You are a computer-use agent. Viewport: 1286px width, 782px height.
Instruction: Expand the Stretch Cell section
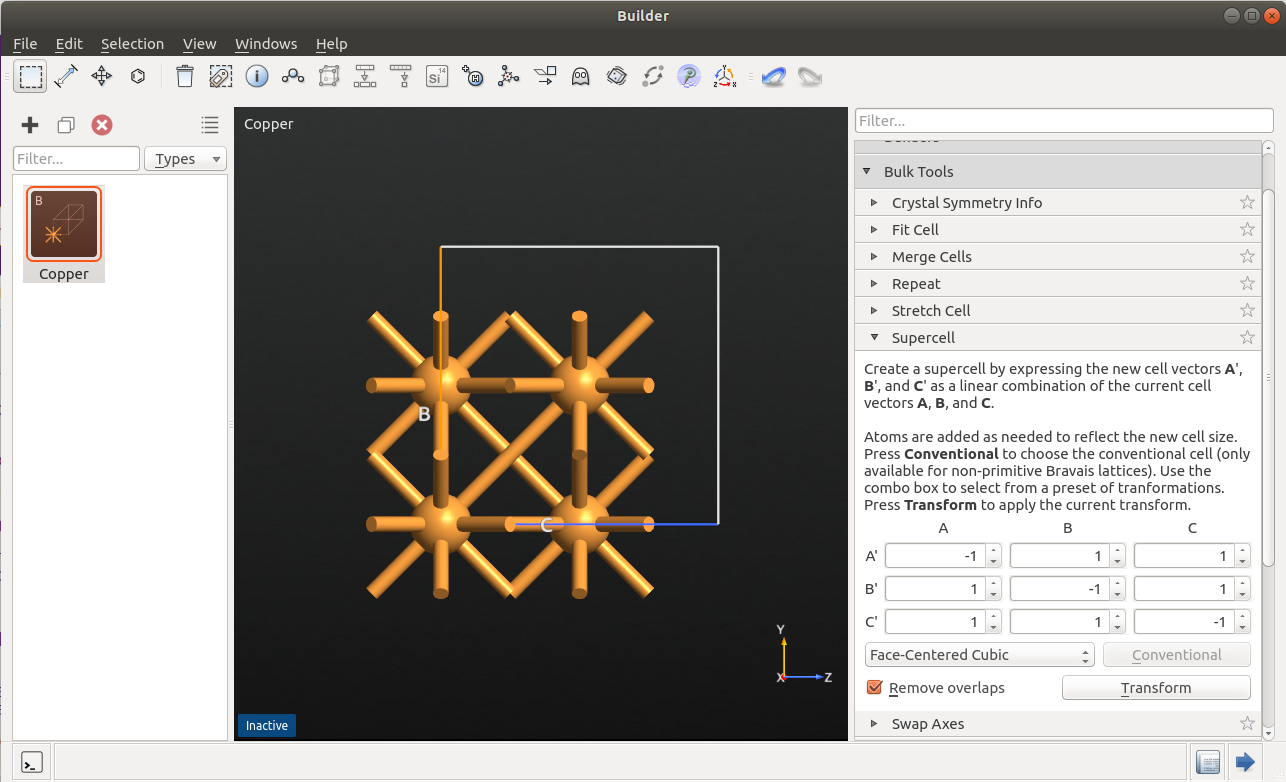tap(874, 310)
